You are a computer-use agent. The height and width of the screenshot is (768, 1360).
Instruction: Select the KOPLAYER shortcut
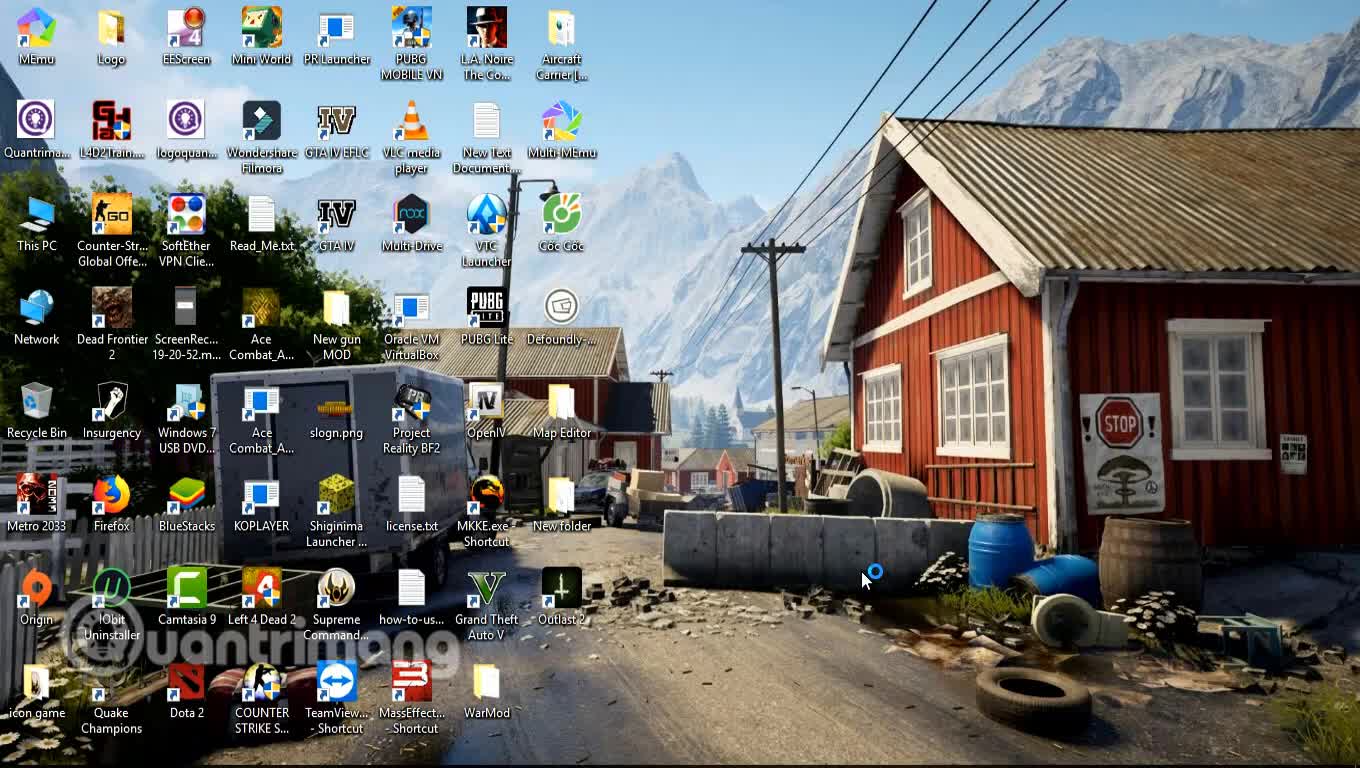click(x=262, y=503)
